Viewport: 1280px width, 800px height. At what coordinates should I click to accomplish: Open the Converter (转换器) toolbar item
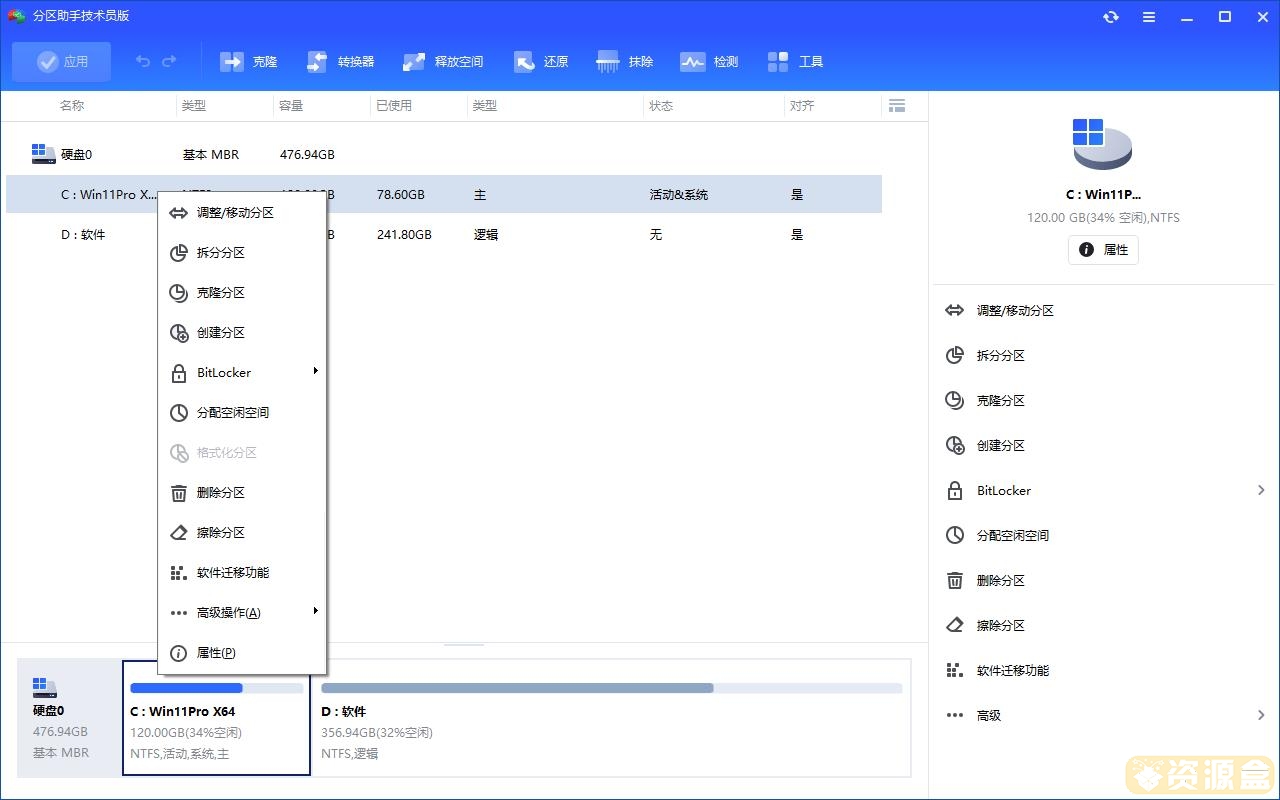pyautogui.click(x=340, y=62)
